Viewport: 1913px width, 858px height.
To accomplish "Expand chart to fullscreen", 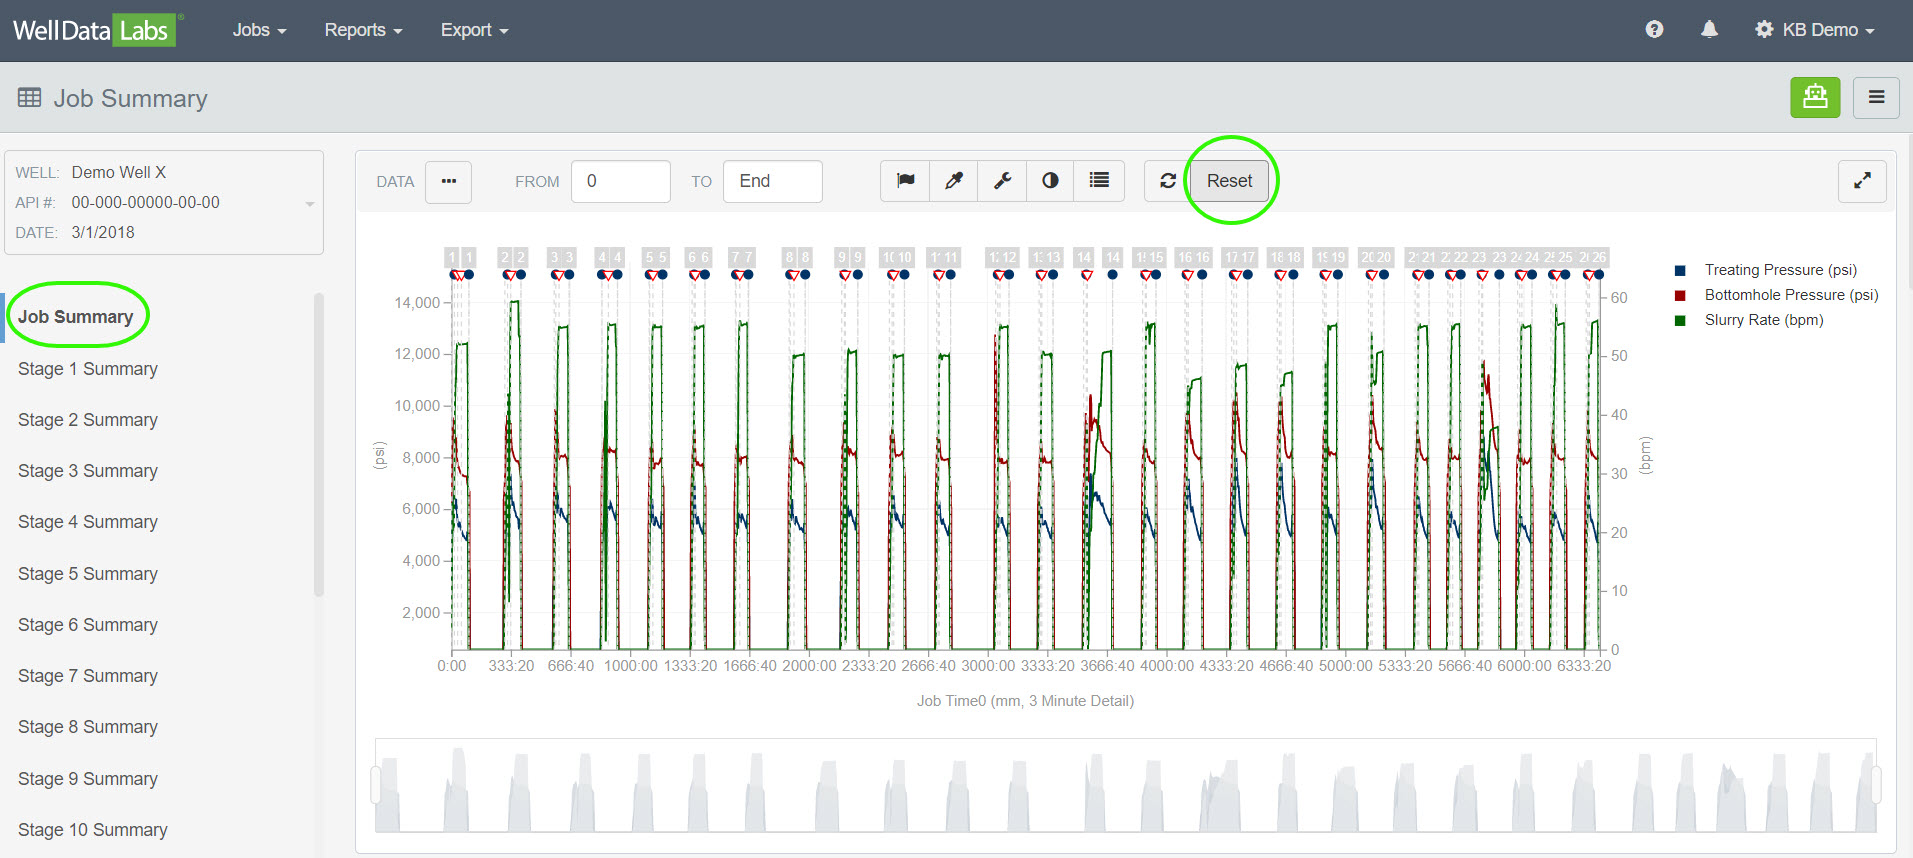I will point(1861,181).
